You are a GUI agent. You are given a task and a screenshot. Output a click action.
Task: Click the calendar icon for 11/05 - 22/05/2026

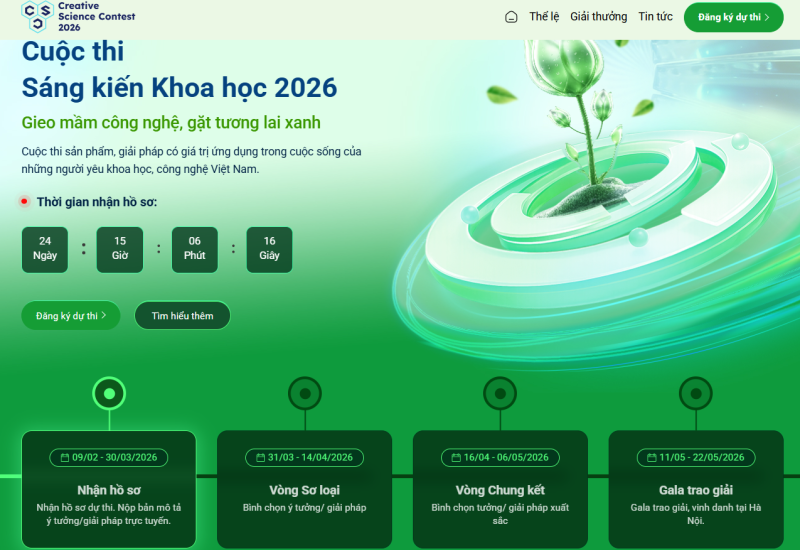pos(651,458)
